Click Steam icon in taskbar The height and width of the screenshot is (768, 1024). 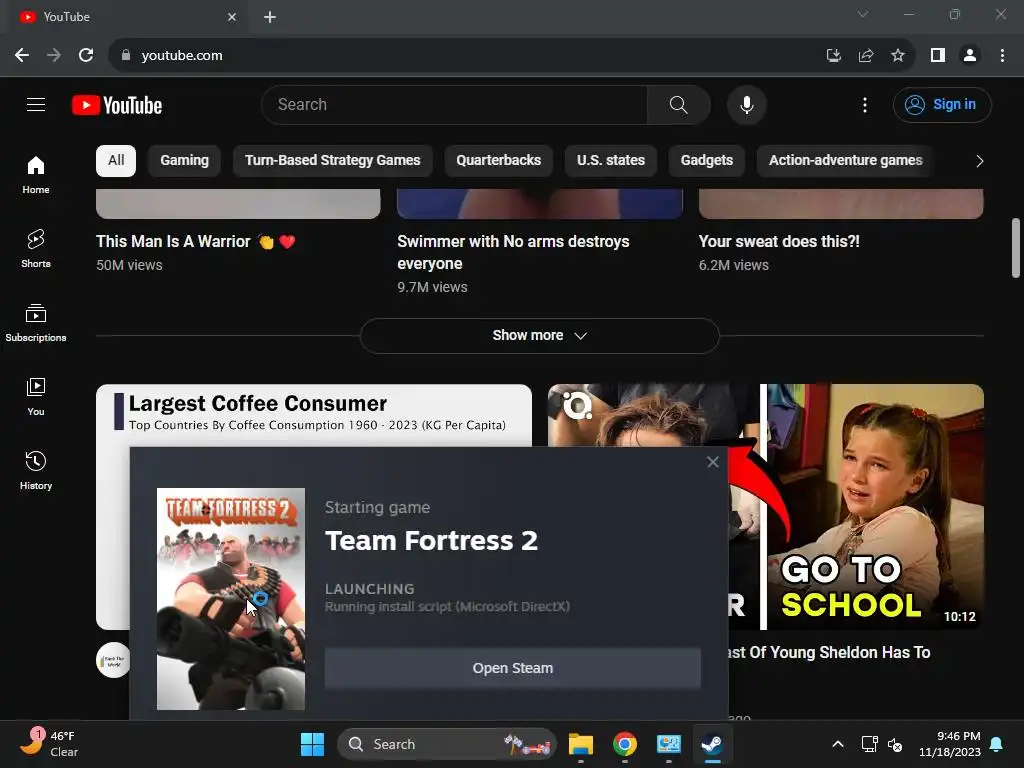coord(712,744)
